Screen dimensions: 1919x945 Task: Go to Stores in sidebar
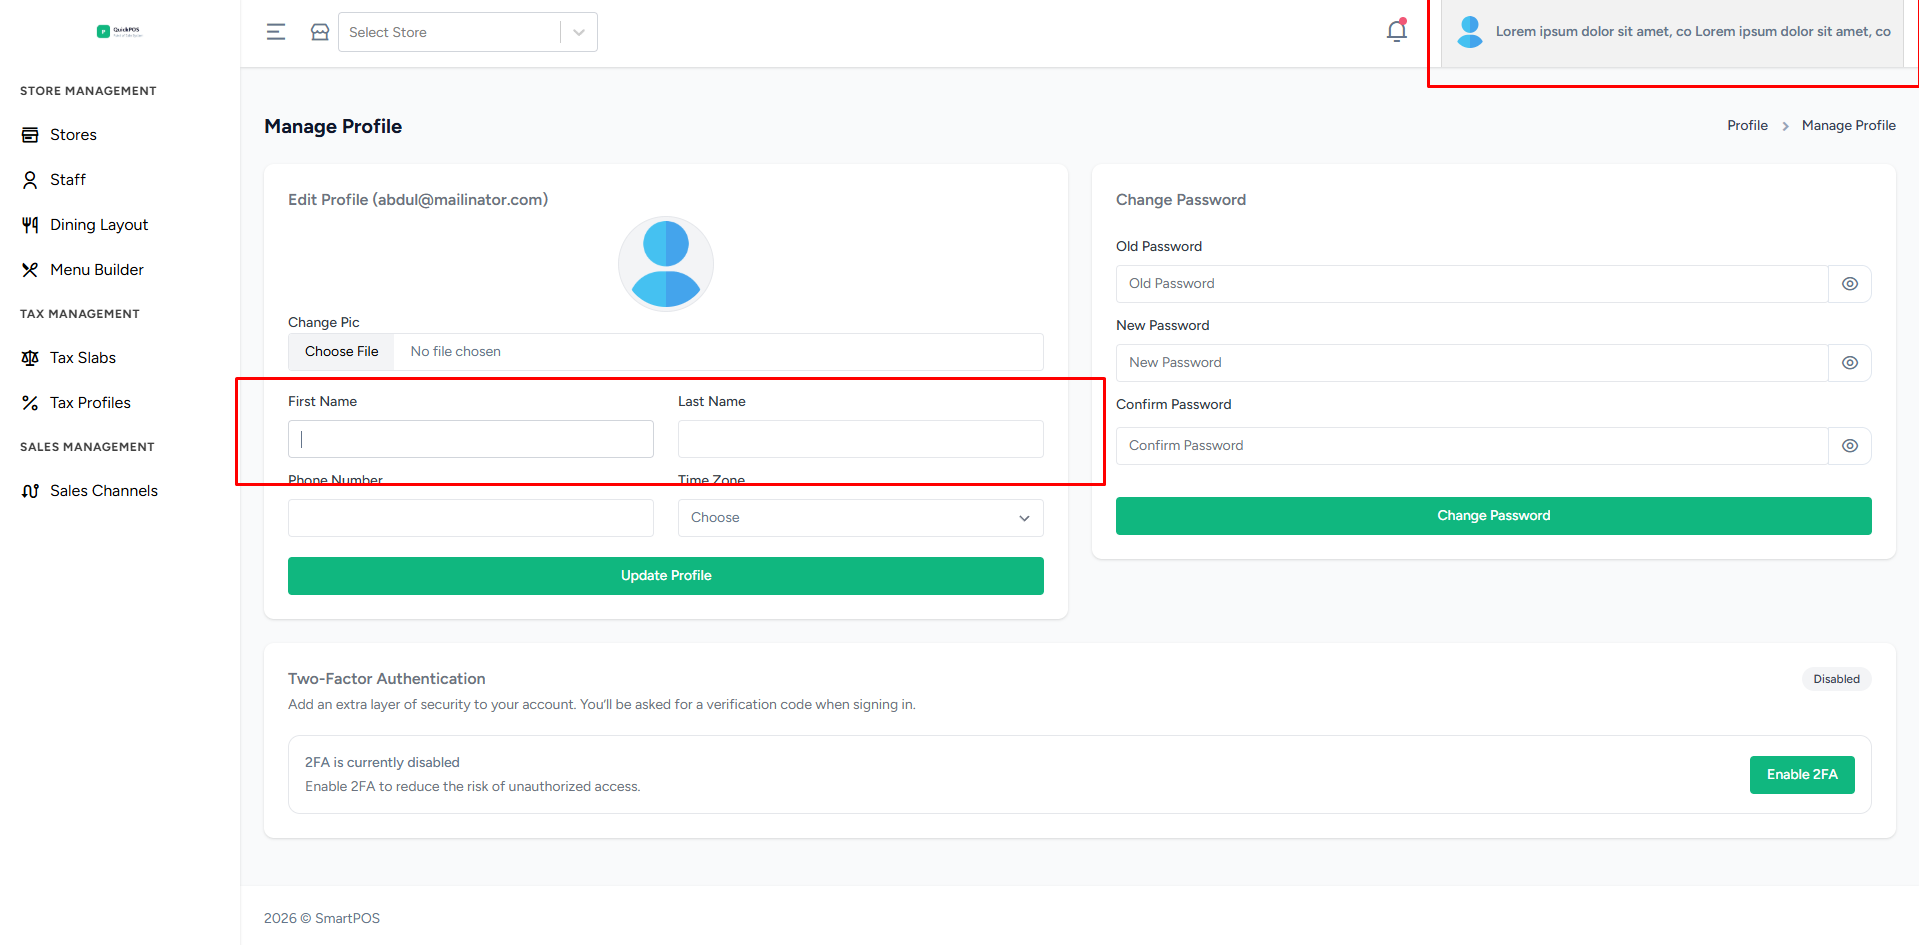(x=73, y=135)
